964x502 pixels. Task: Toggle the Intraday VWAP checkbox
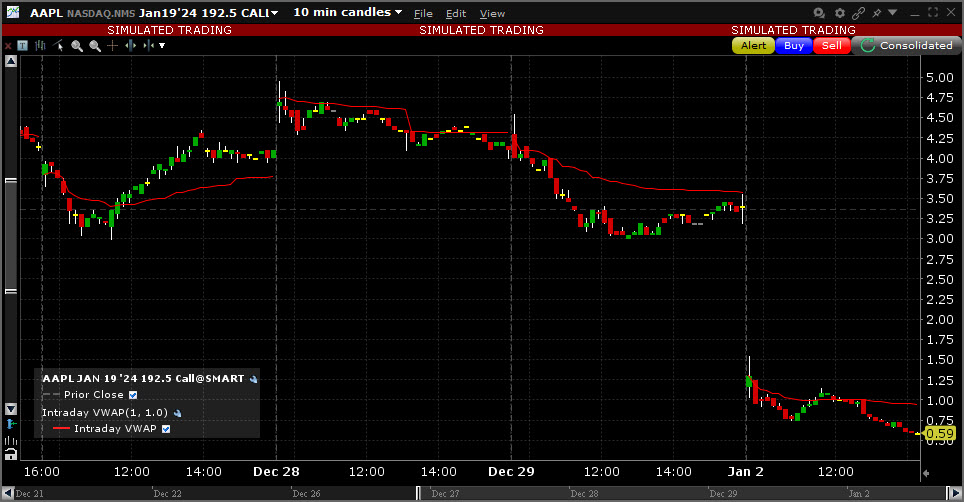[166, 429]
